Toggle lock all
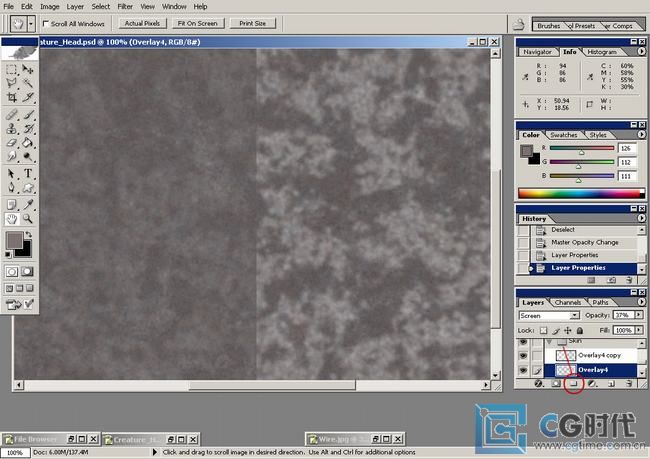Screen dimensions: 650x459 pos(580,330)
